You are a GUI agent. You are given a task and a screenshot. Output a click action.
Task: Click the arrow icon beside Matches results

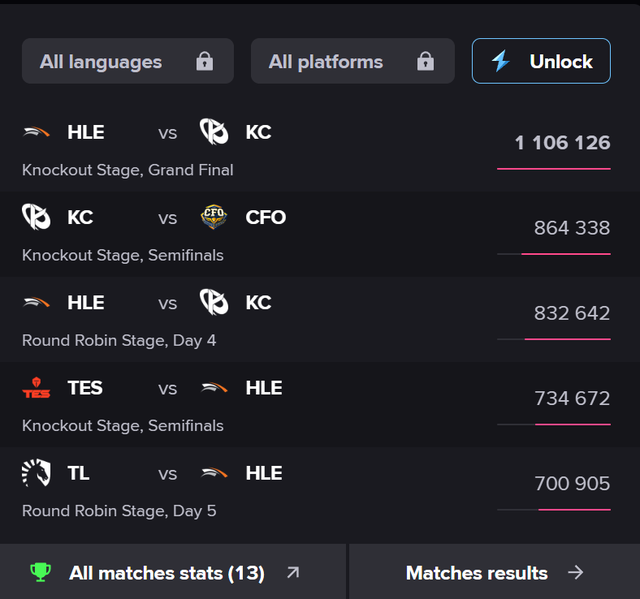point(575,573)
